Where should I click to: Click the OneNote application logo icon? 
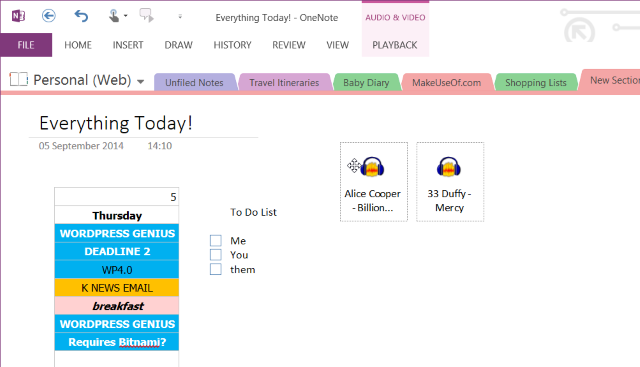(x=18, y=16)
